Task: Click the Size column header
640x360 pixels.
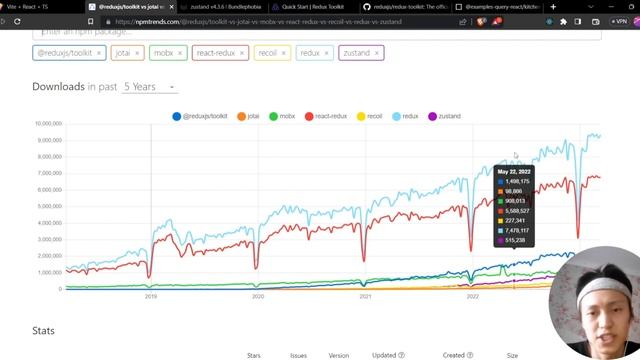Action: tap(512, 356)
